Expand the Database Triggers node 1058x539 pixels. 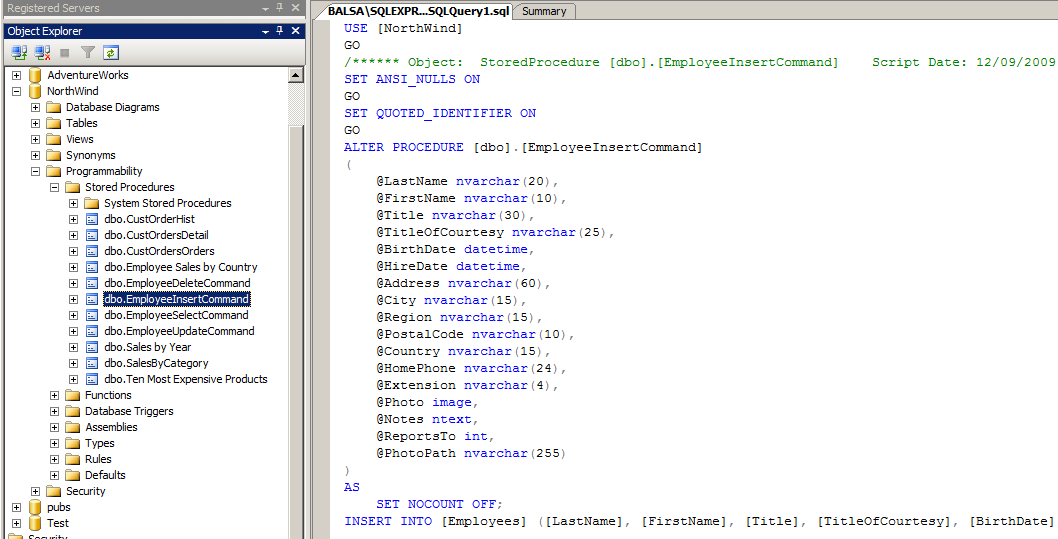pos(55,412)
